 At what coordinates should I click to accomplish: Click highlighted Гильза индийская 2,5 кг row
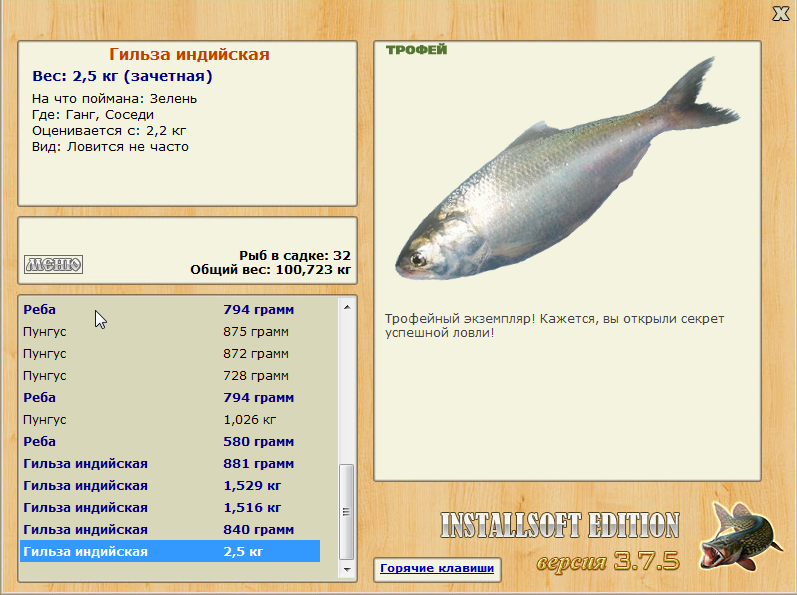tap(170, 552)
